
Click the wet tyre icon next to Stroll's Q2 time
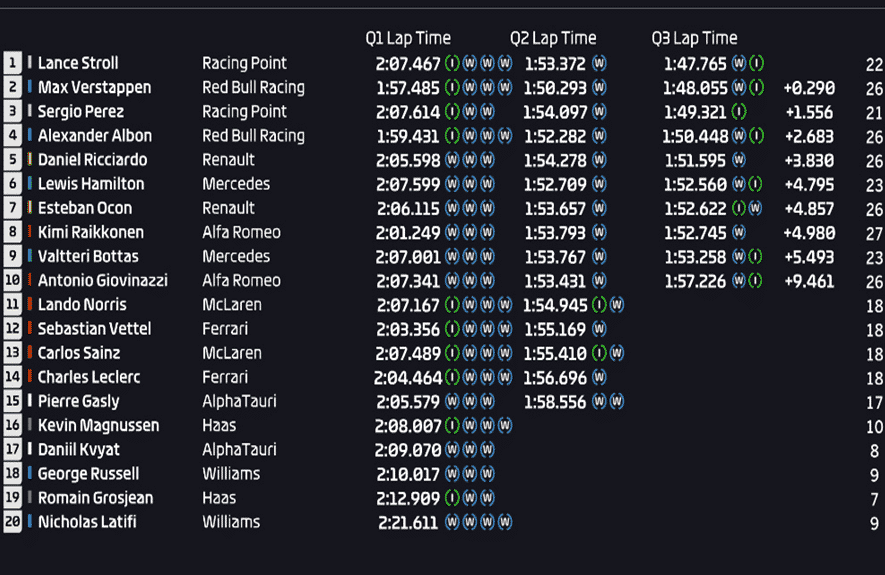pyautogui.click(x=599, y=63)
